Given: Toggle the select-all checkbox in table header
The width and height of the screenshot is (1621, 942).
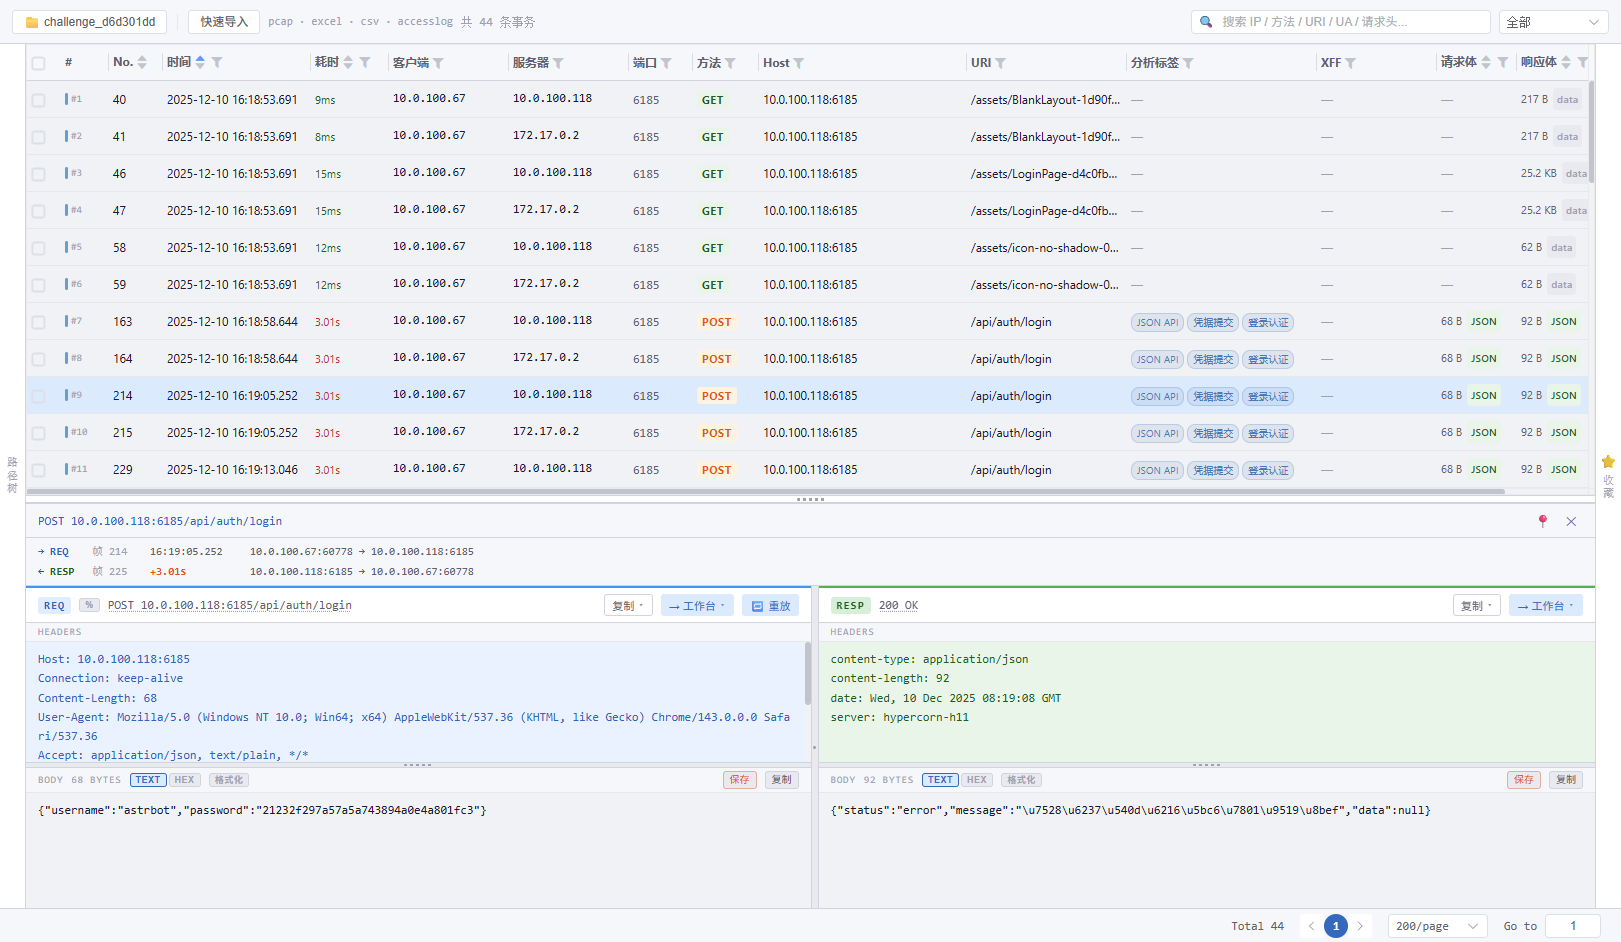Looking at the screenshot, I should click(x=38, y=63).
